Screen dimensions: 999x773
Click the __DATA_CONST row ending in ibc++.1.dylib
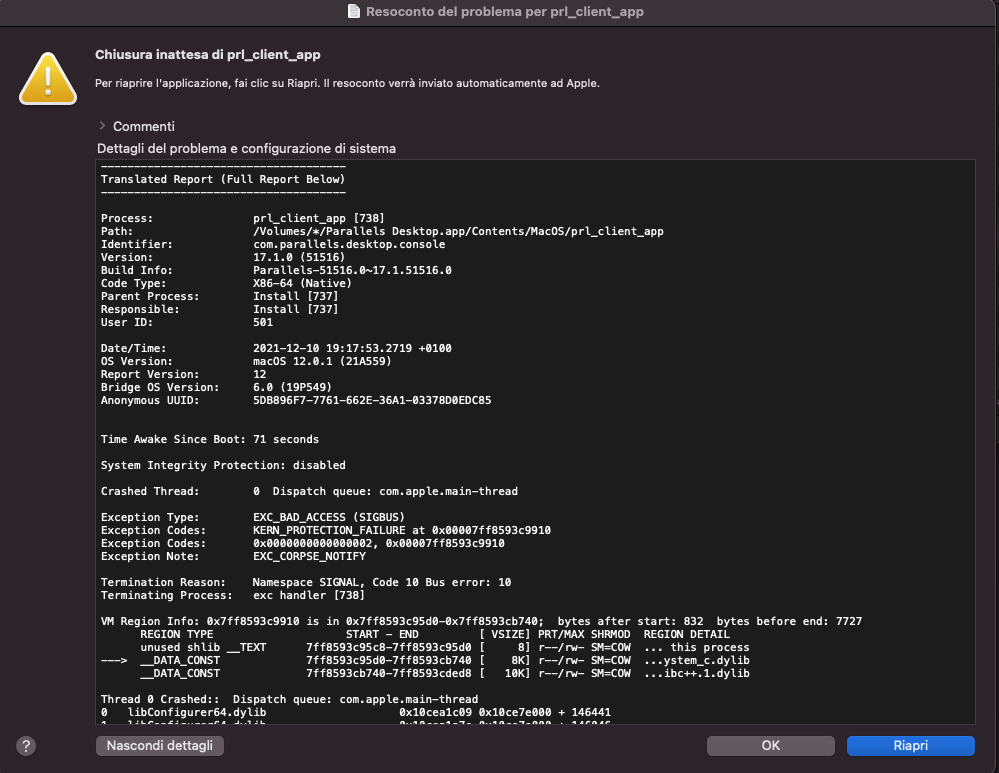(445, 674)
